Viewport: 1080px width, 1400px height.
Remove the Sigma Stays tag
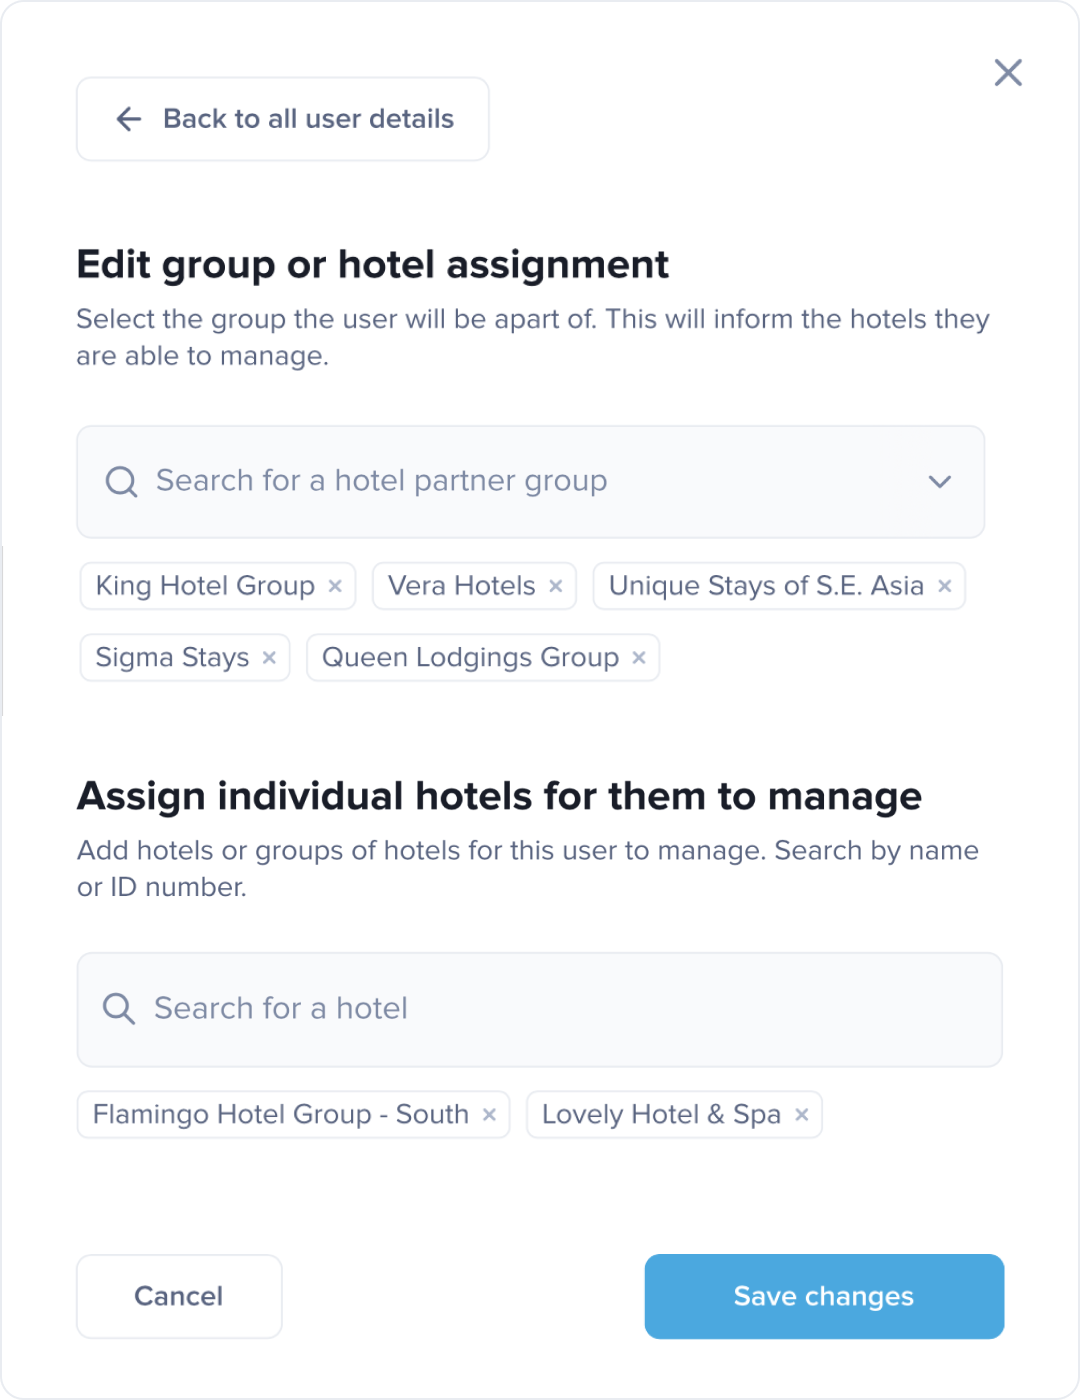[269, 658]
